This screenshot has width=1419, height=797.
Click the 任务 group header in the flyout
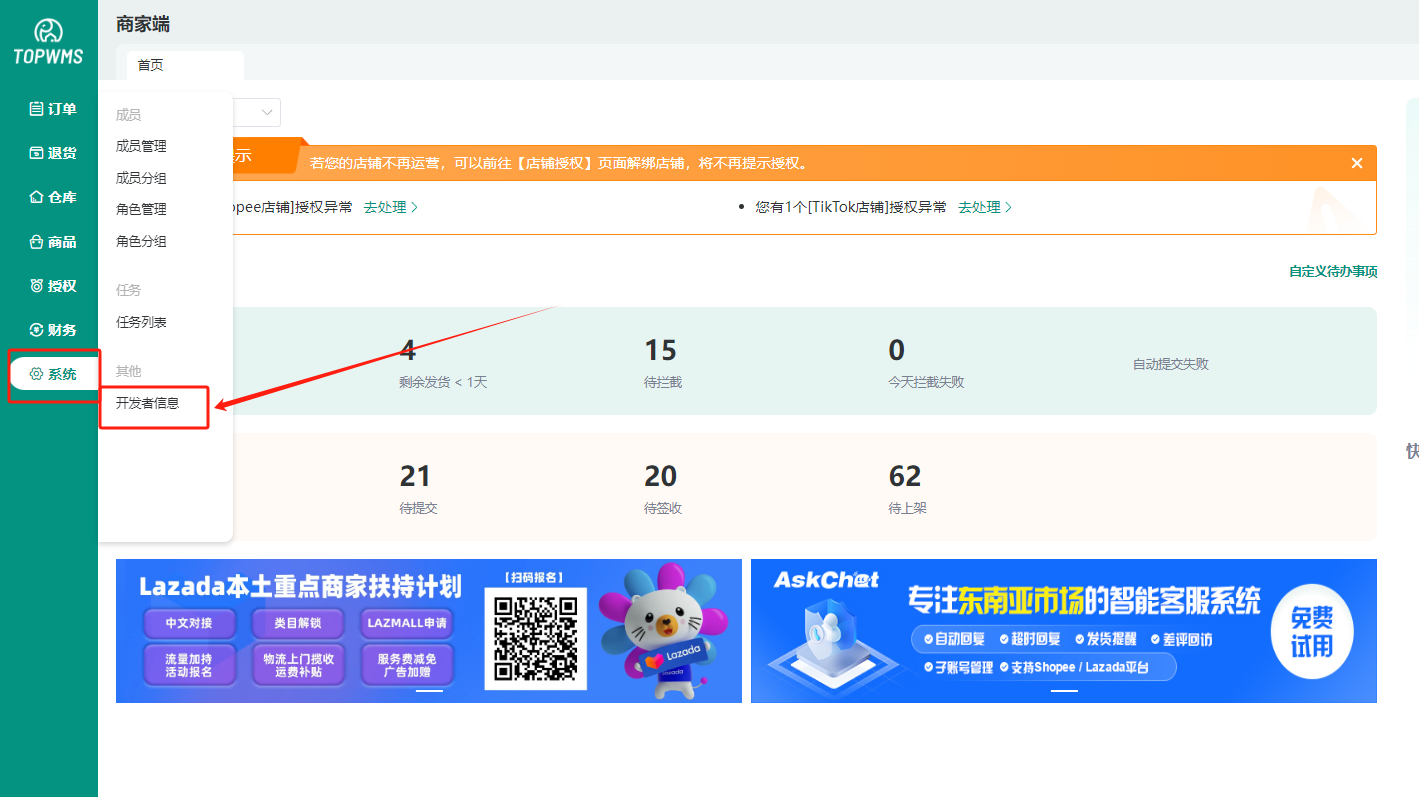pos(128,290)
